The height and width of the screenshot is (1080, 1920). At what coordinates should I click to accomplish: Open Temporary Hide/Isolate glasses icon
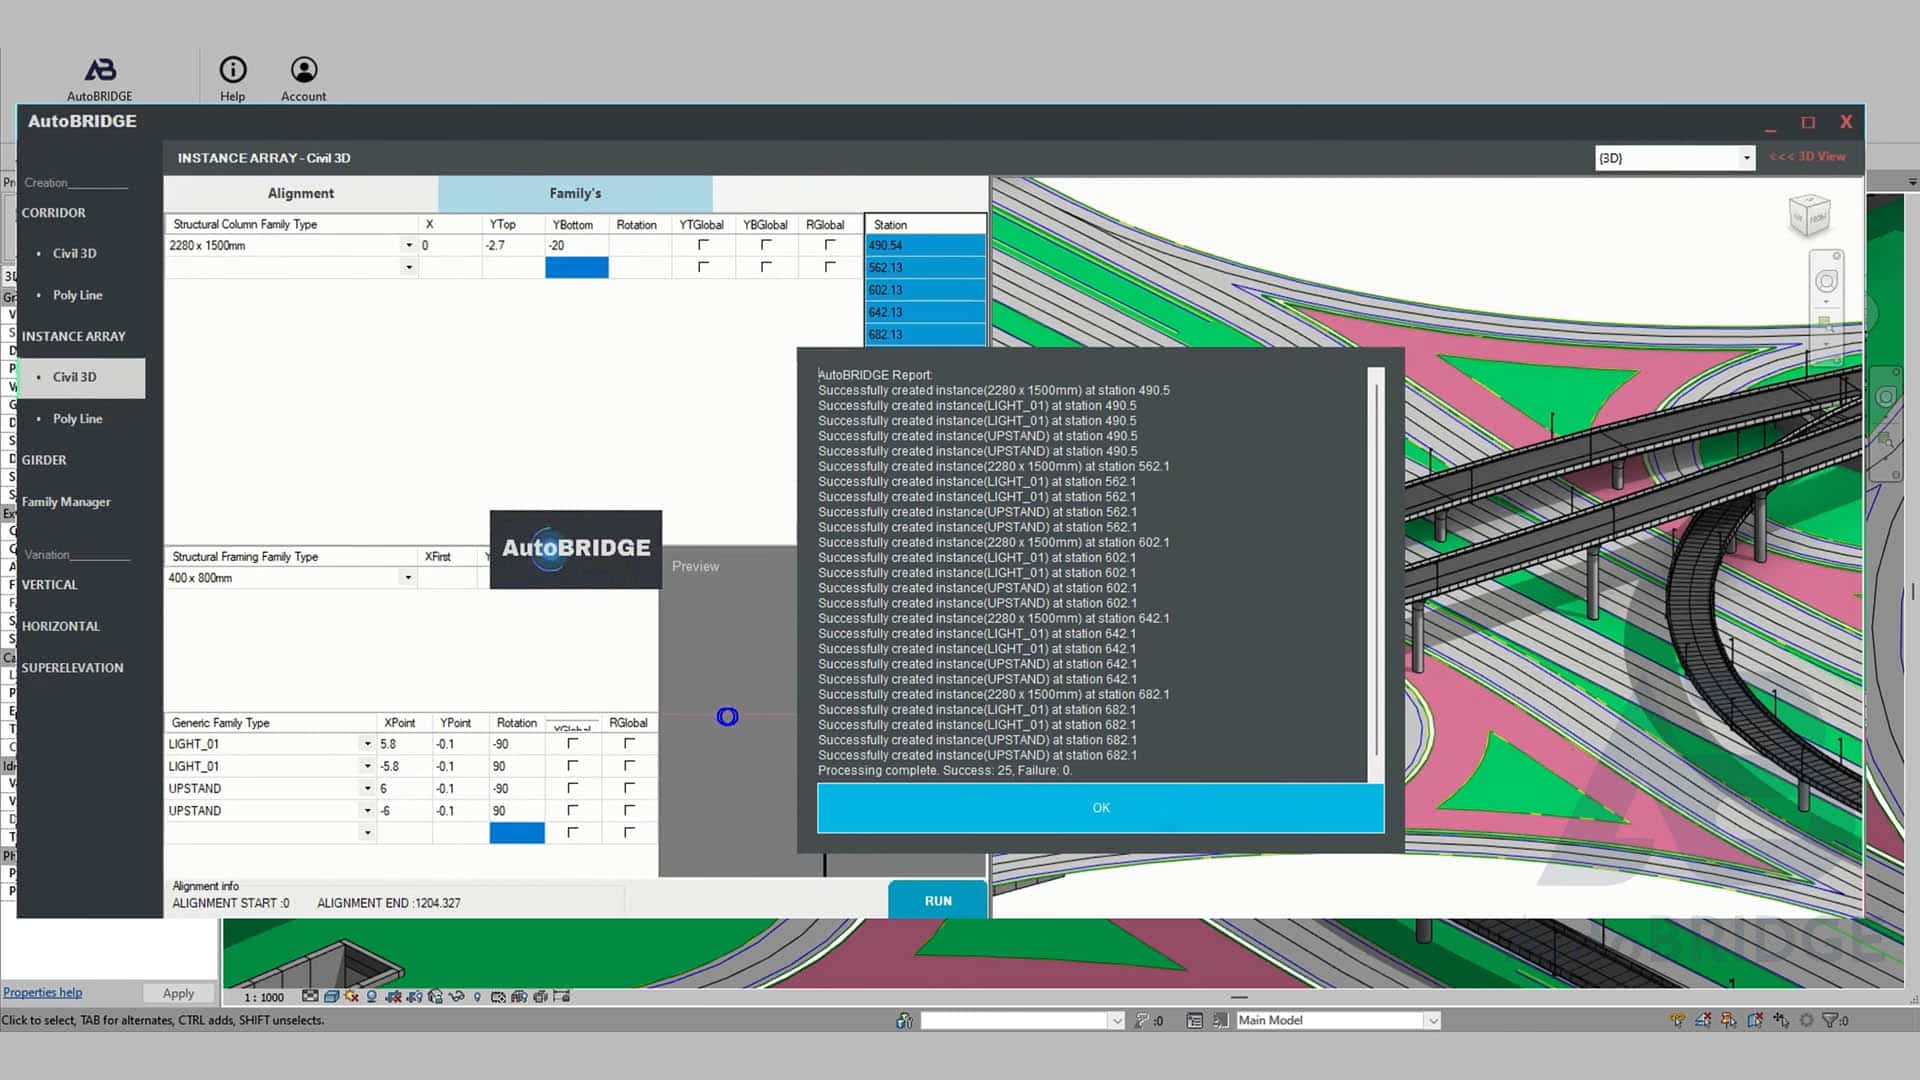click(456, 996)
